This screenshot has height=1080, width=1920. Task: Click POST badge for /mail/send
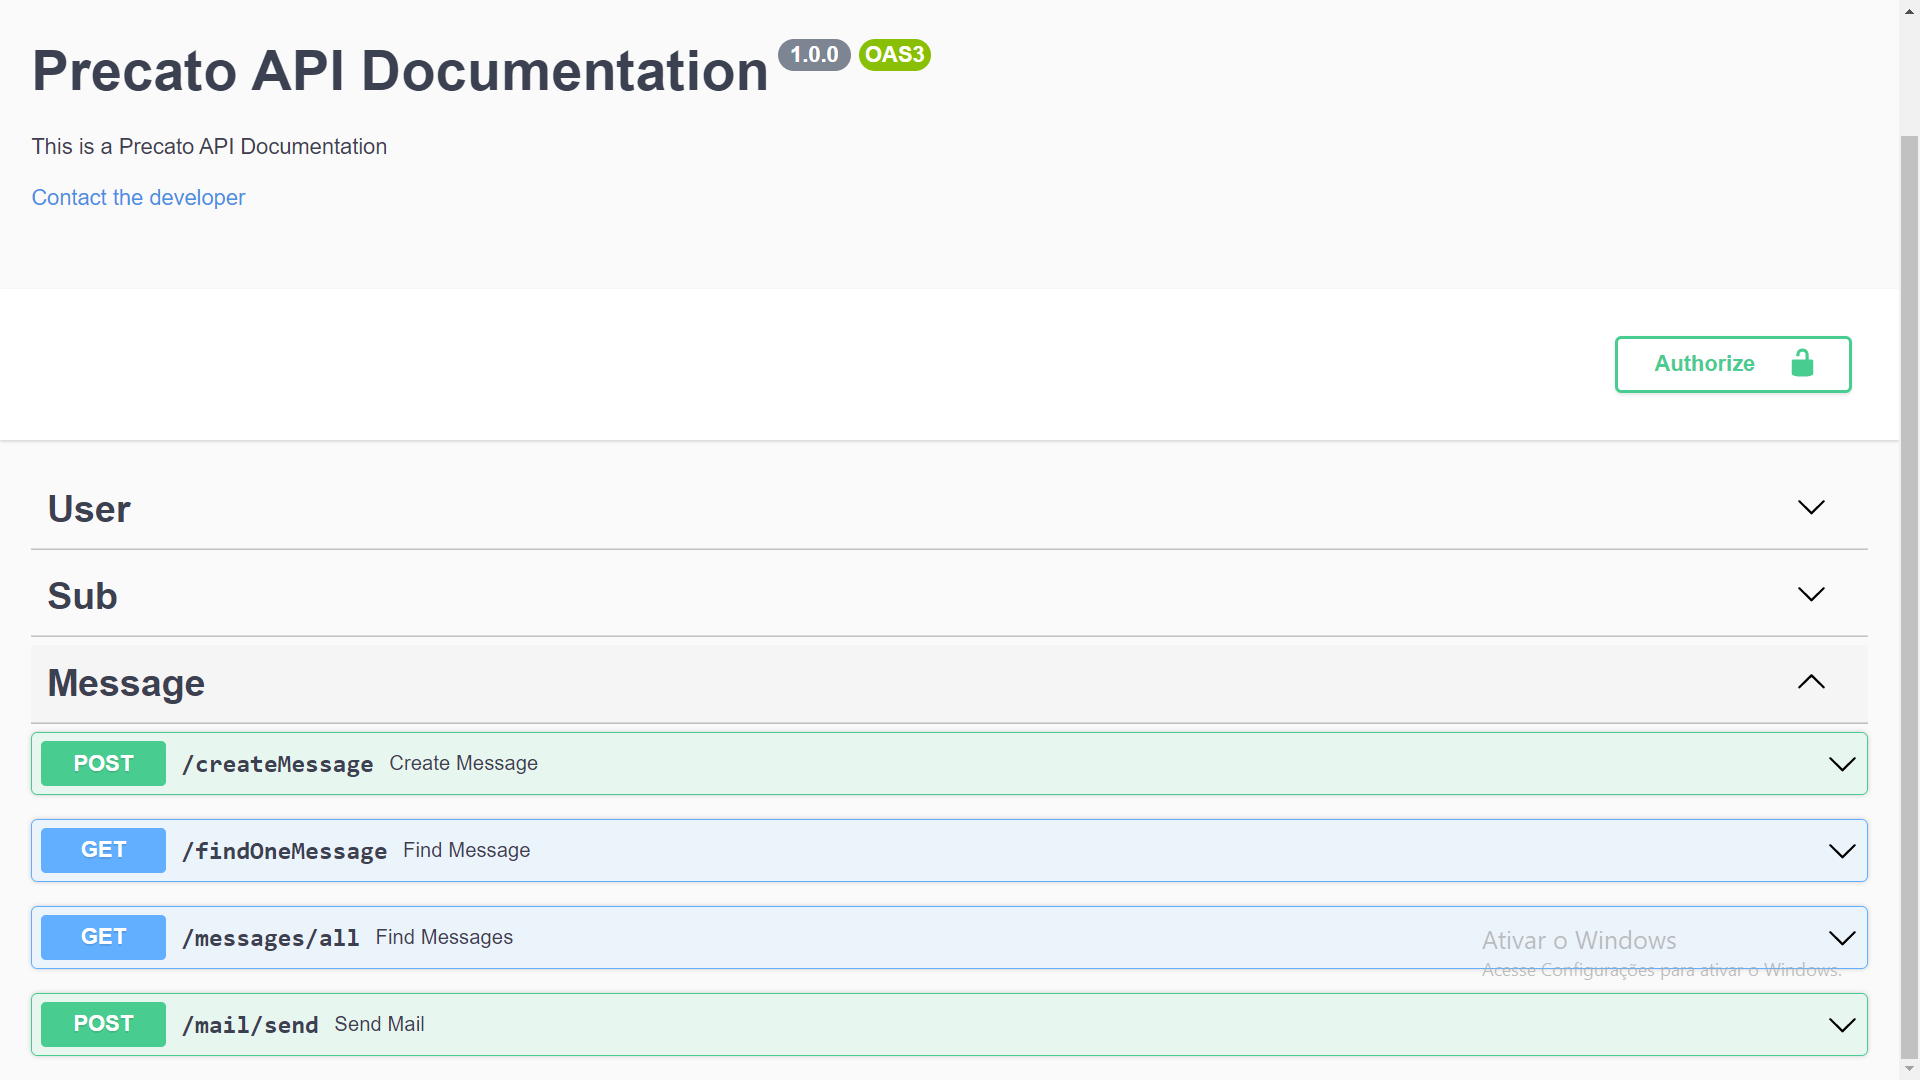[x=103, y=1024]
